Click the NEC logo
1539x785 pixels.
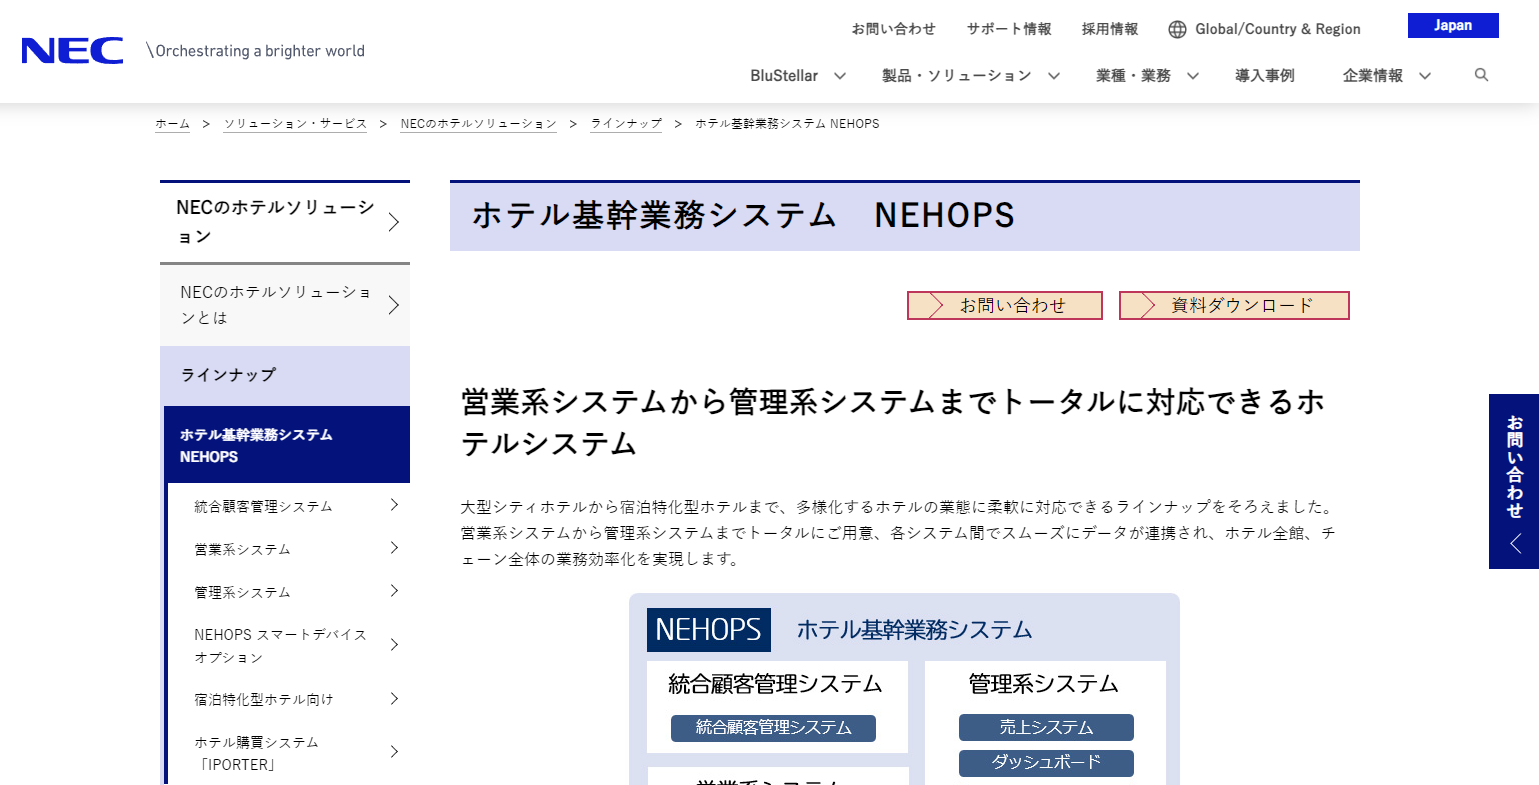(72, 50)
